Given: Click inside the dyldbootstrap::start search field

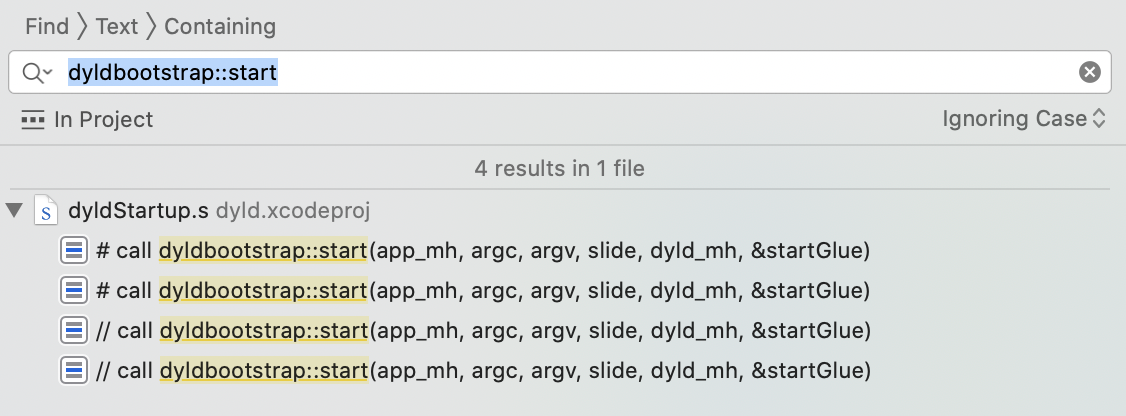Looking at the screenshot, I should (600, 72).
